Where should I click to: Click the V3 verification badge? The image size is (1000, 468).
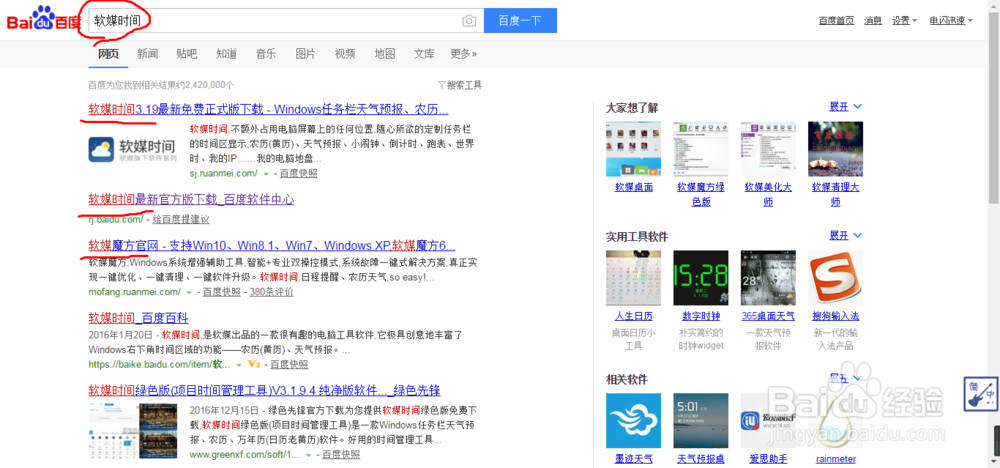pyautogui.click(x=254, y=365)
